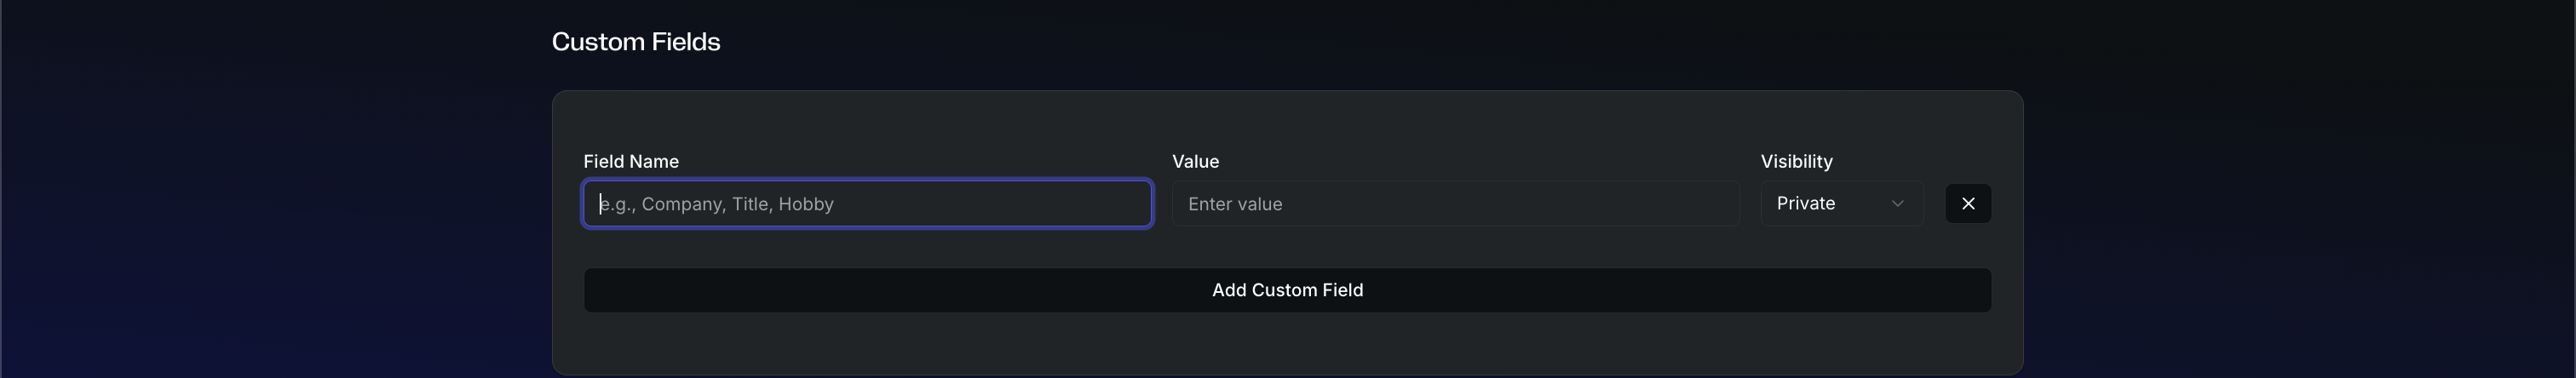Click the Custom Fields section heading
The width and height of the screenshot is (2576, 378).
coord(636,42)
